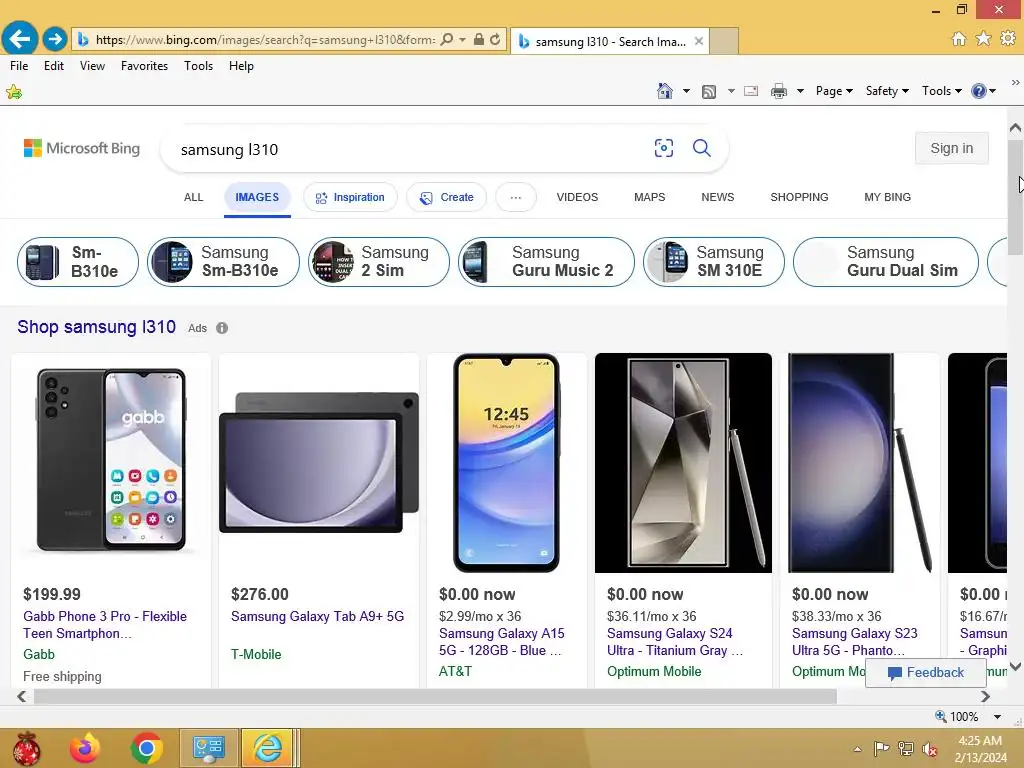Screen dimensions: 1024x768
Task: Click the command bar Home icon
Action: [x=665, y=91]
